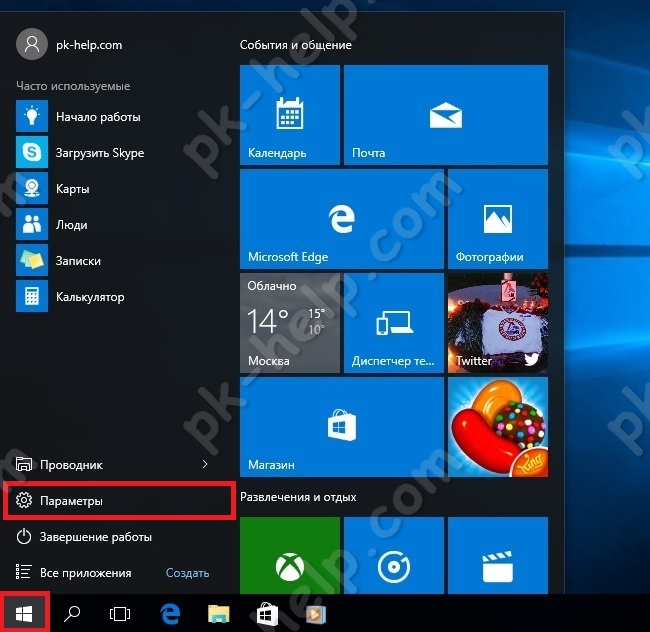Open the Twitter live tile
Image resolution: width=650 pixels, height=632 pixels.
pyautogui.click(x=497, y=323)
